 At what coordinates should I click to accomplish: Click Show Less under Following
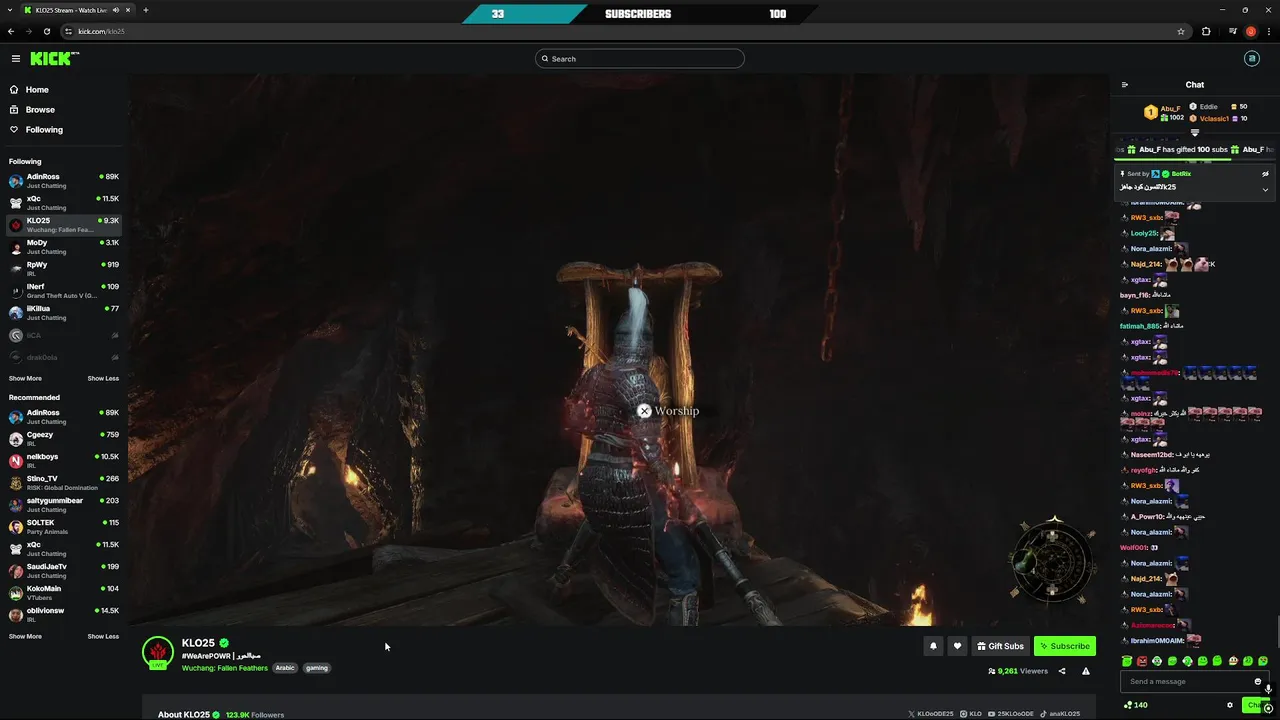point(103,379)
